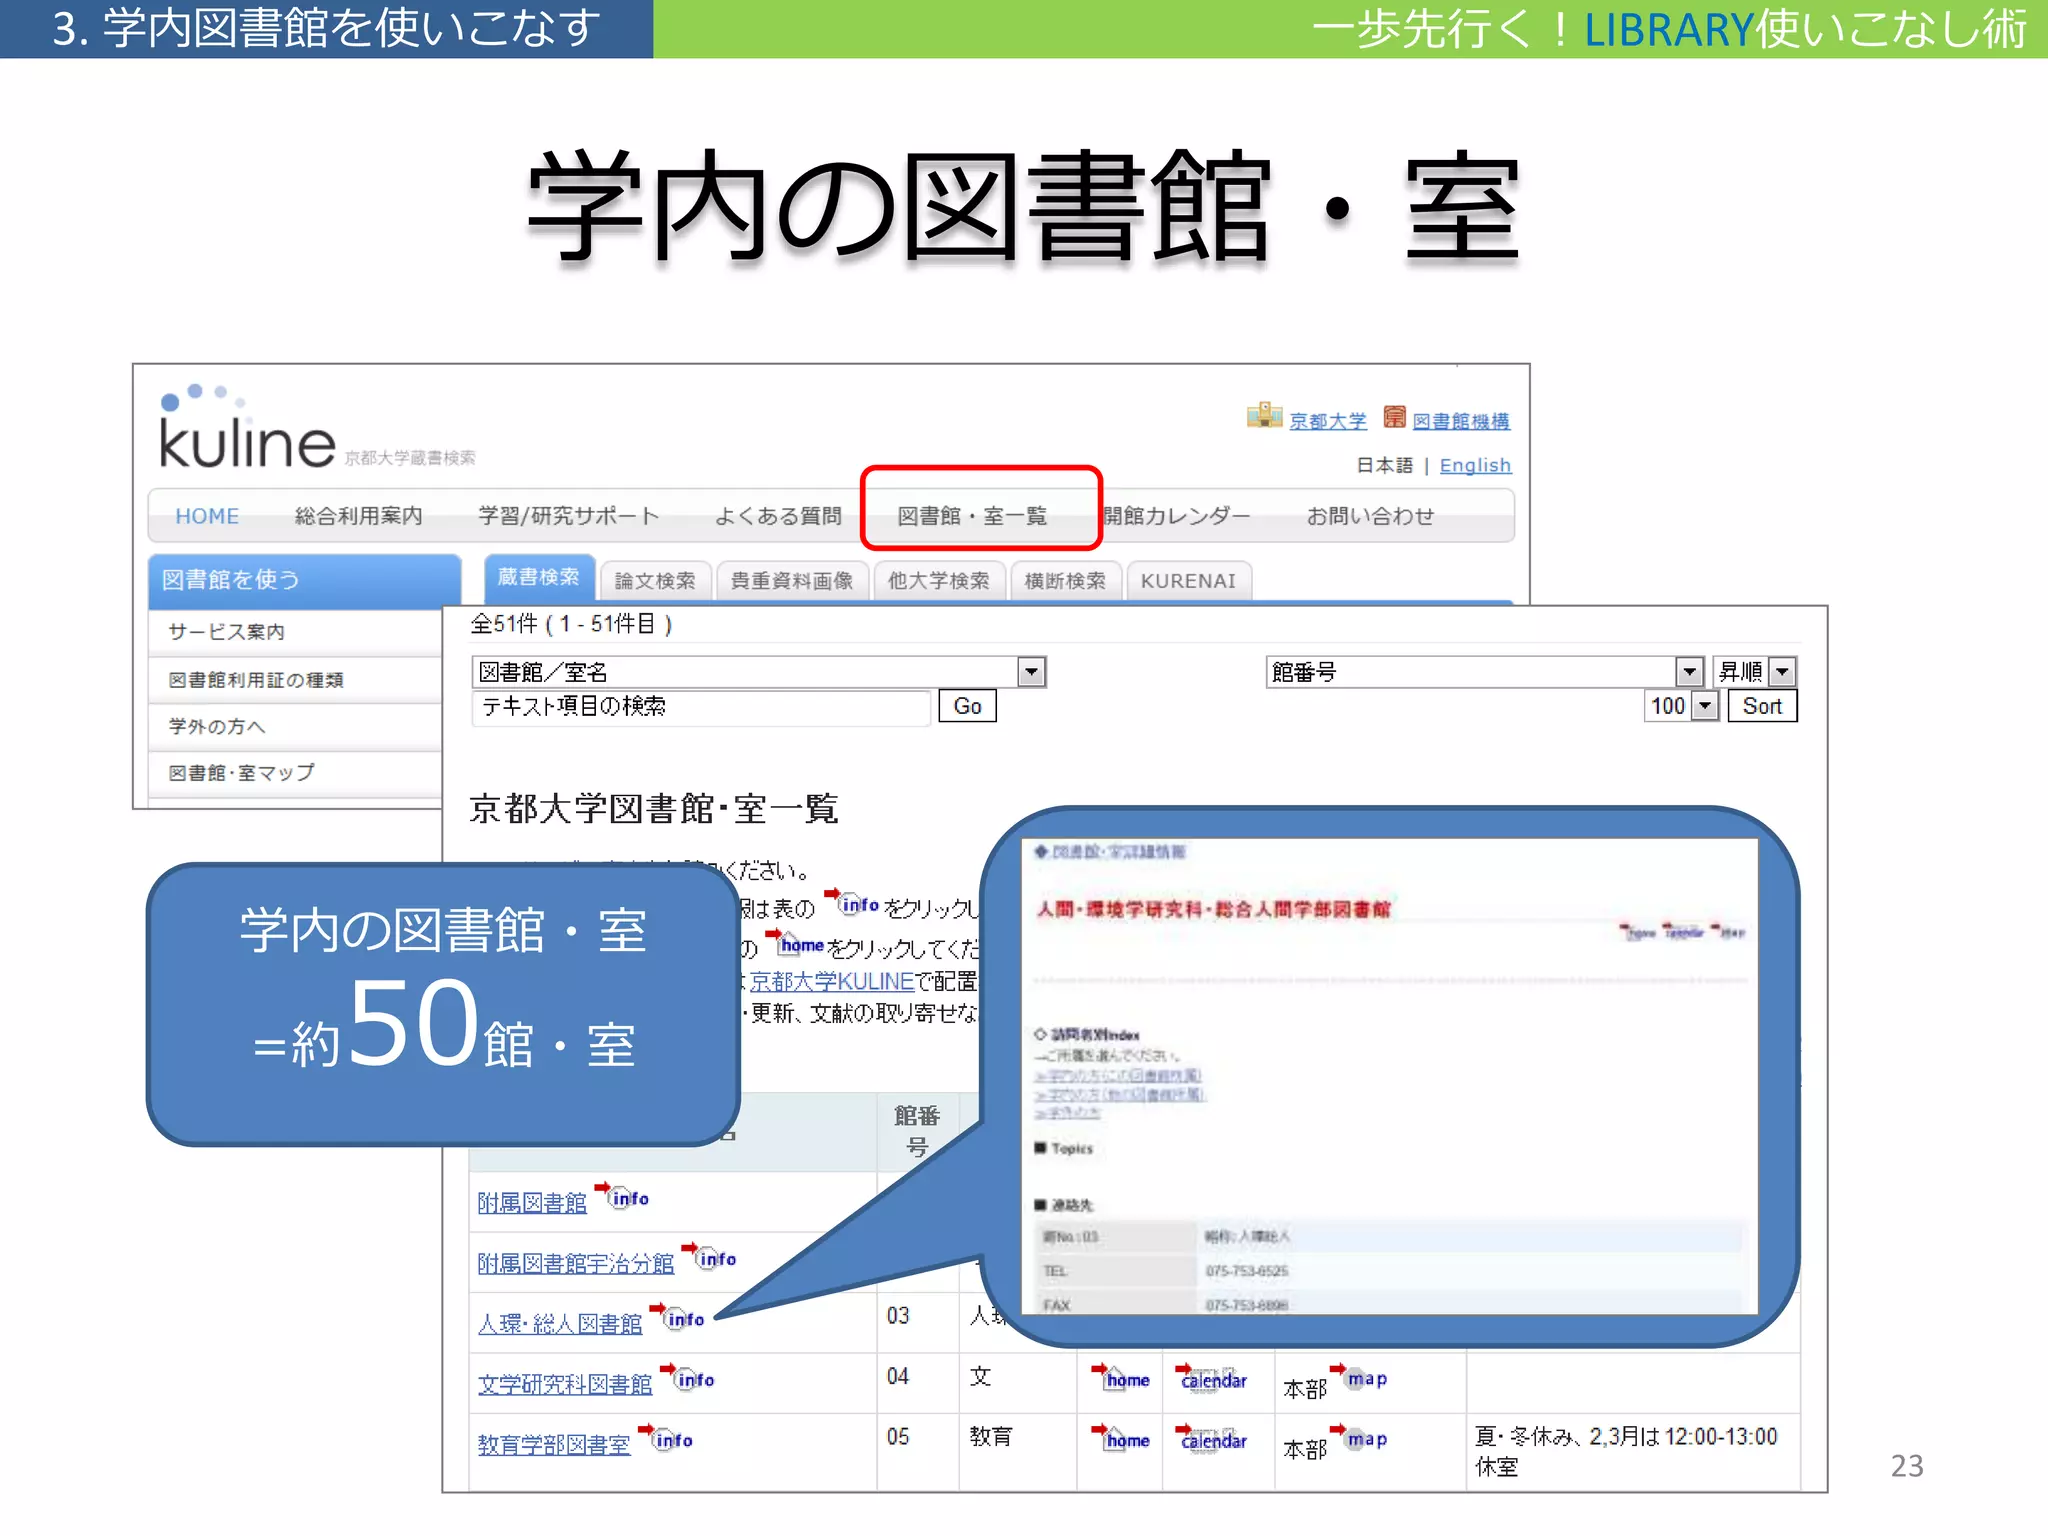Switch to the 蔵書検索 tab
The height and width of the screenshot is (1536, 2048).
click(539, 578)
